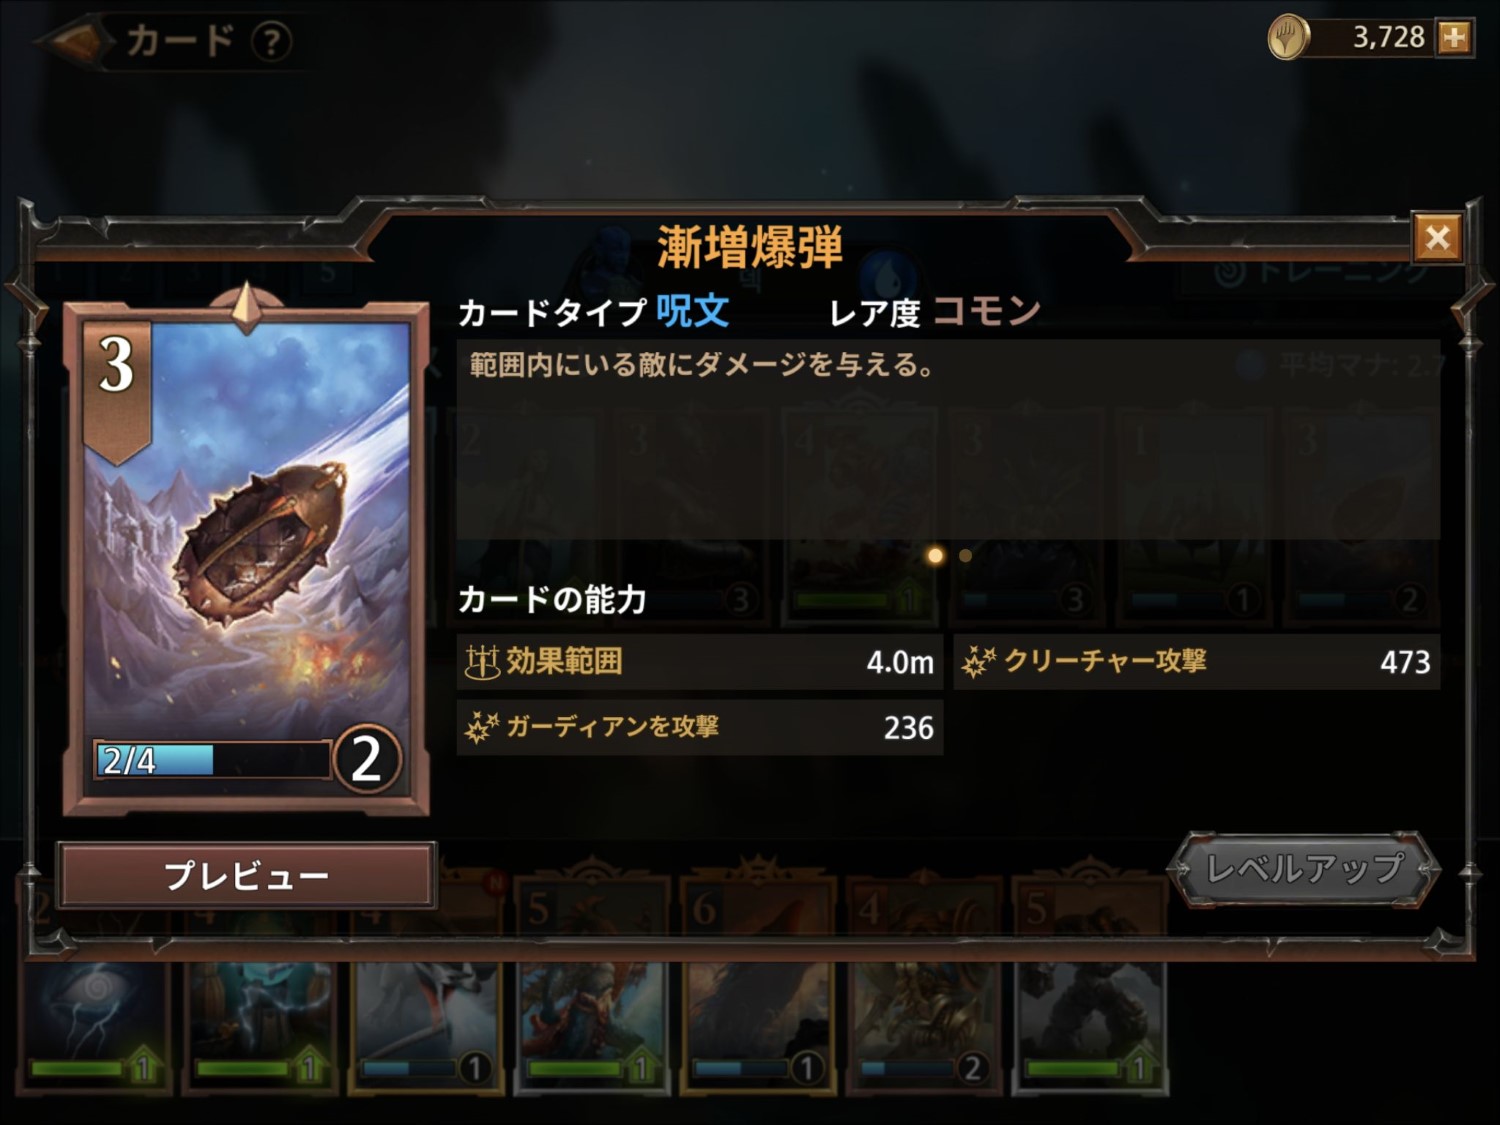Click the ガーディアンを攻撃 burst icon

pyautogui.click(x=481, y=727)
